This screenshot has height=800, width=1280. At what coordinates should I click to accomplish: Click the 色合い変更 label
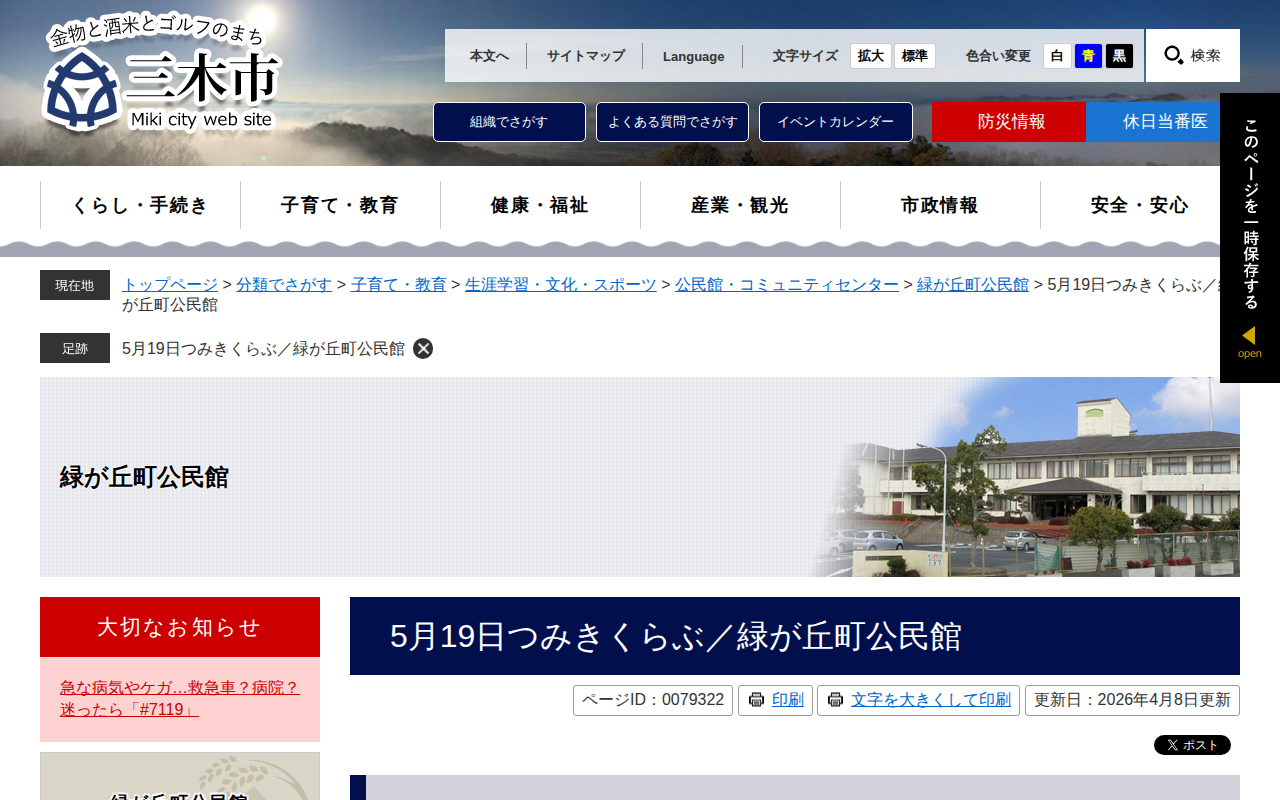(x=998, y=56)
